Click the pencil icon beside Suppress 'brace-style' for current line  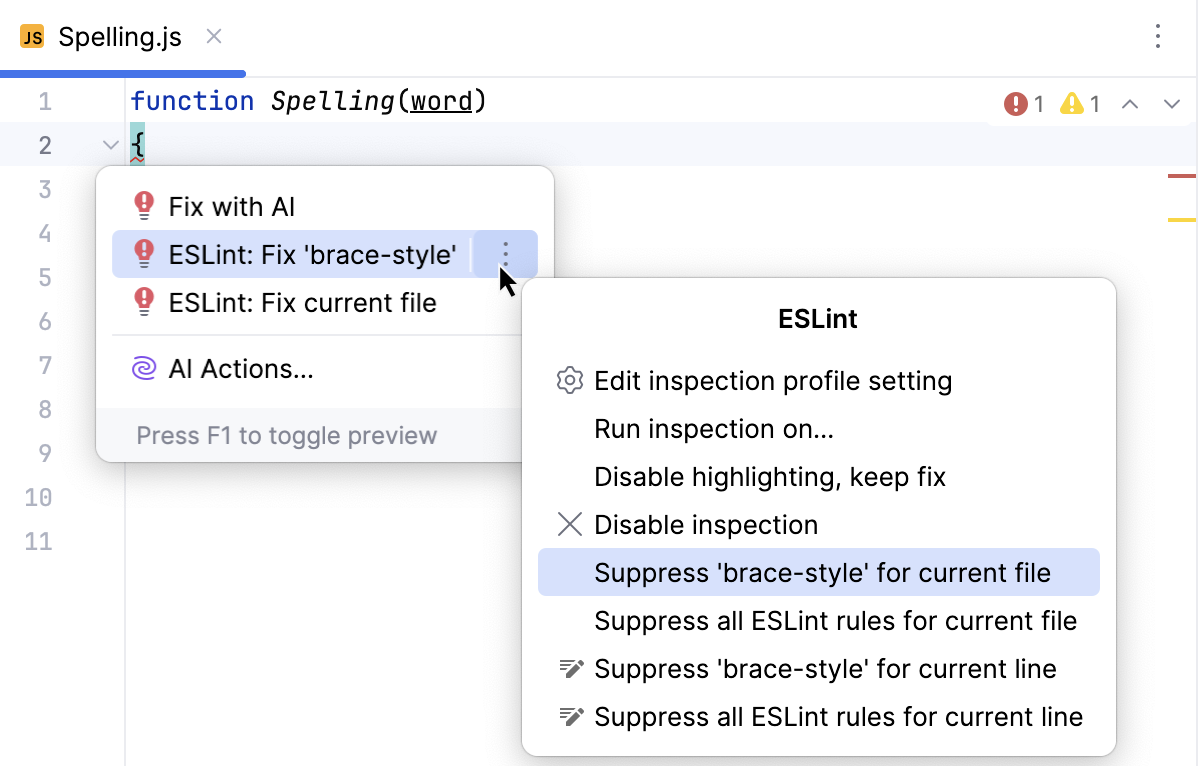pyautogui.click(x=571, y=668)
